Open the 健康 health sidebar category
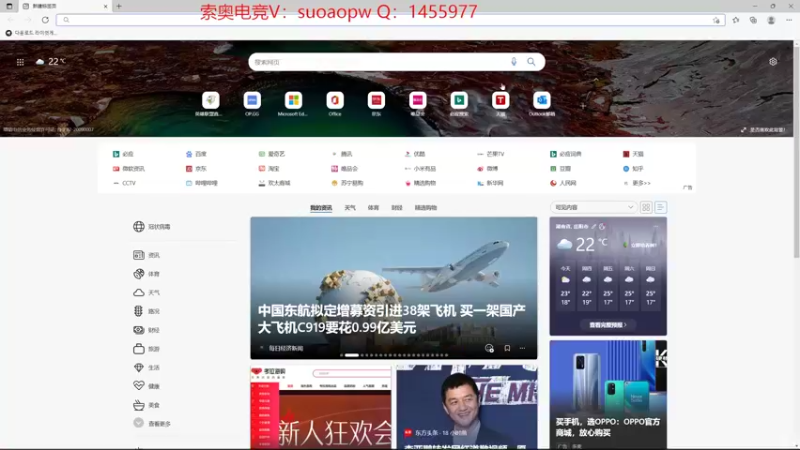Viewport: 800px width, 450px height. point(146,386)
